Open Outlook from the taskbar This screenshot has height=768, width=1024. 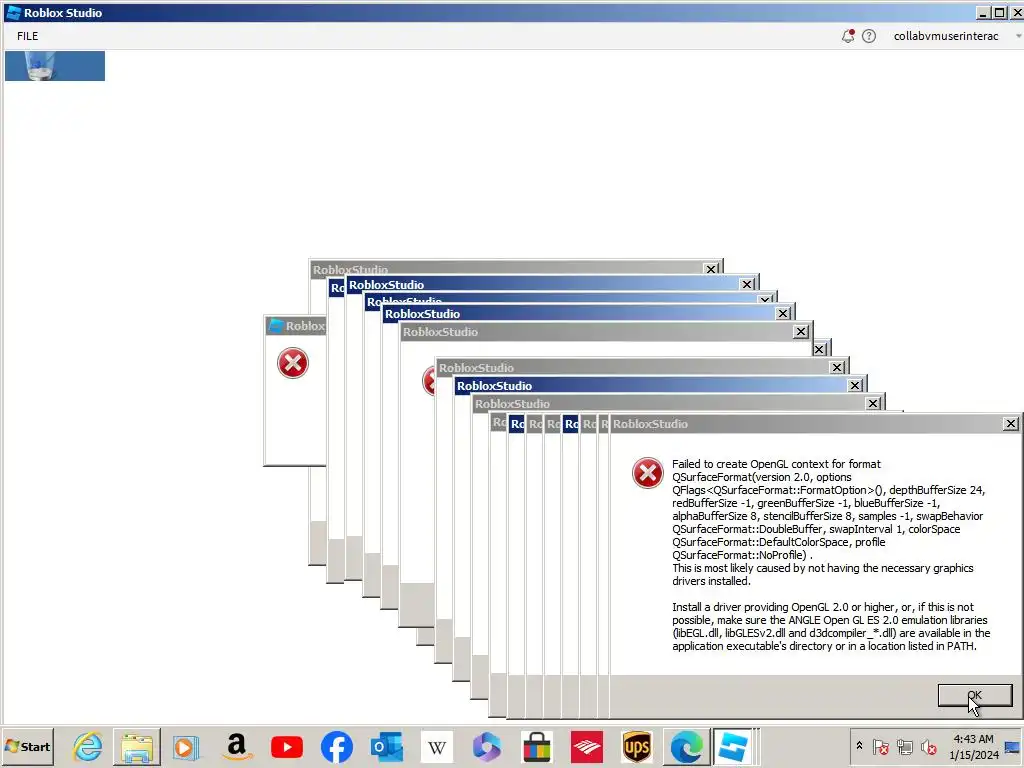pyautogui.click(x=387, y=746)
